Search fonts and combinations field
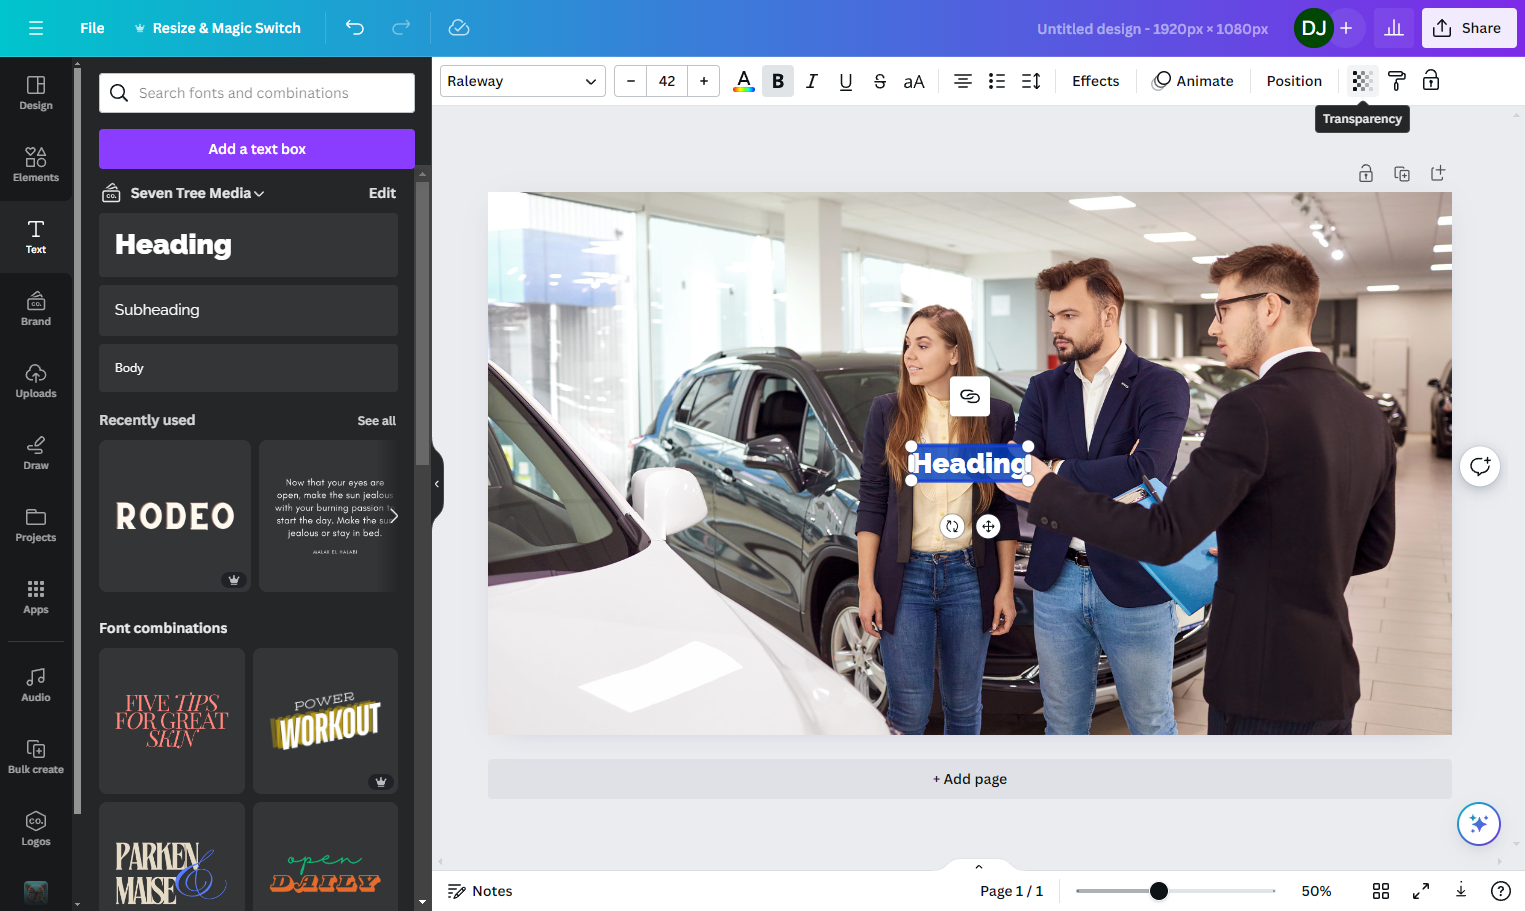The width and height of the screenshot is (1525, 911). [257, 93]
